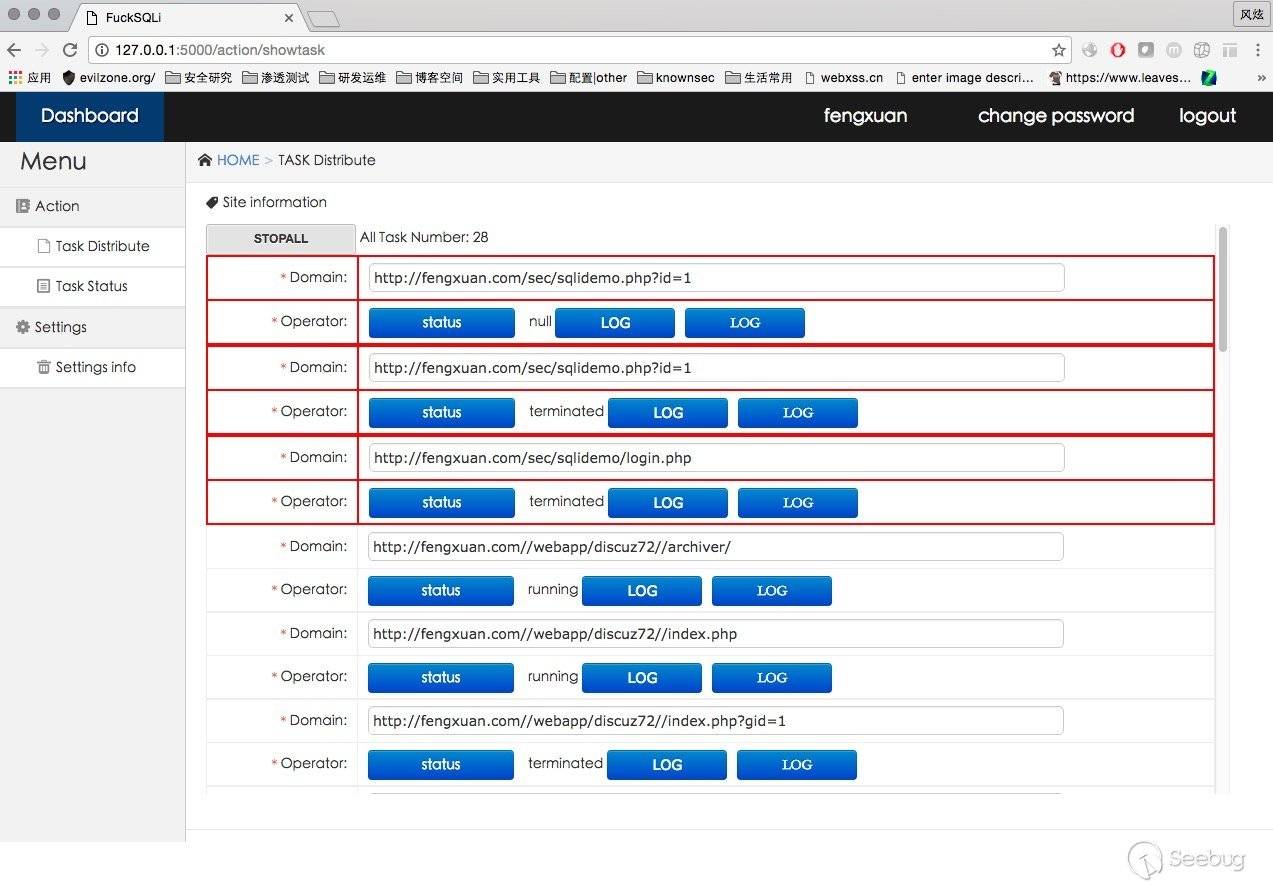
Task: Open Task Distribute in the sidebar
Action: click(x=102, y=246)
